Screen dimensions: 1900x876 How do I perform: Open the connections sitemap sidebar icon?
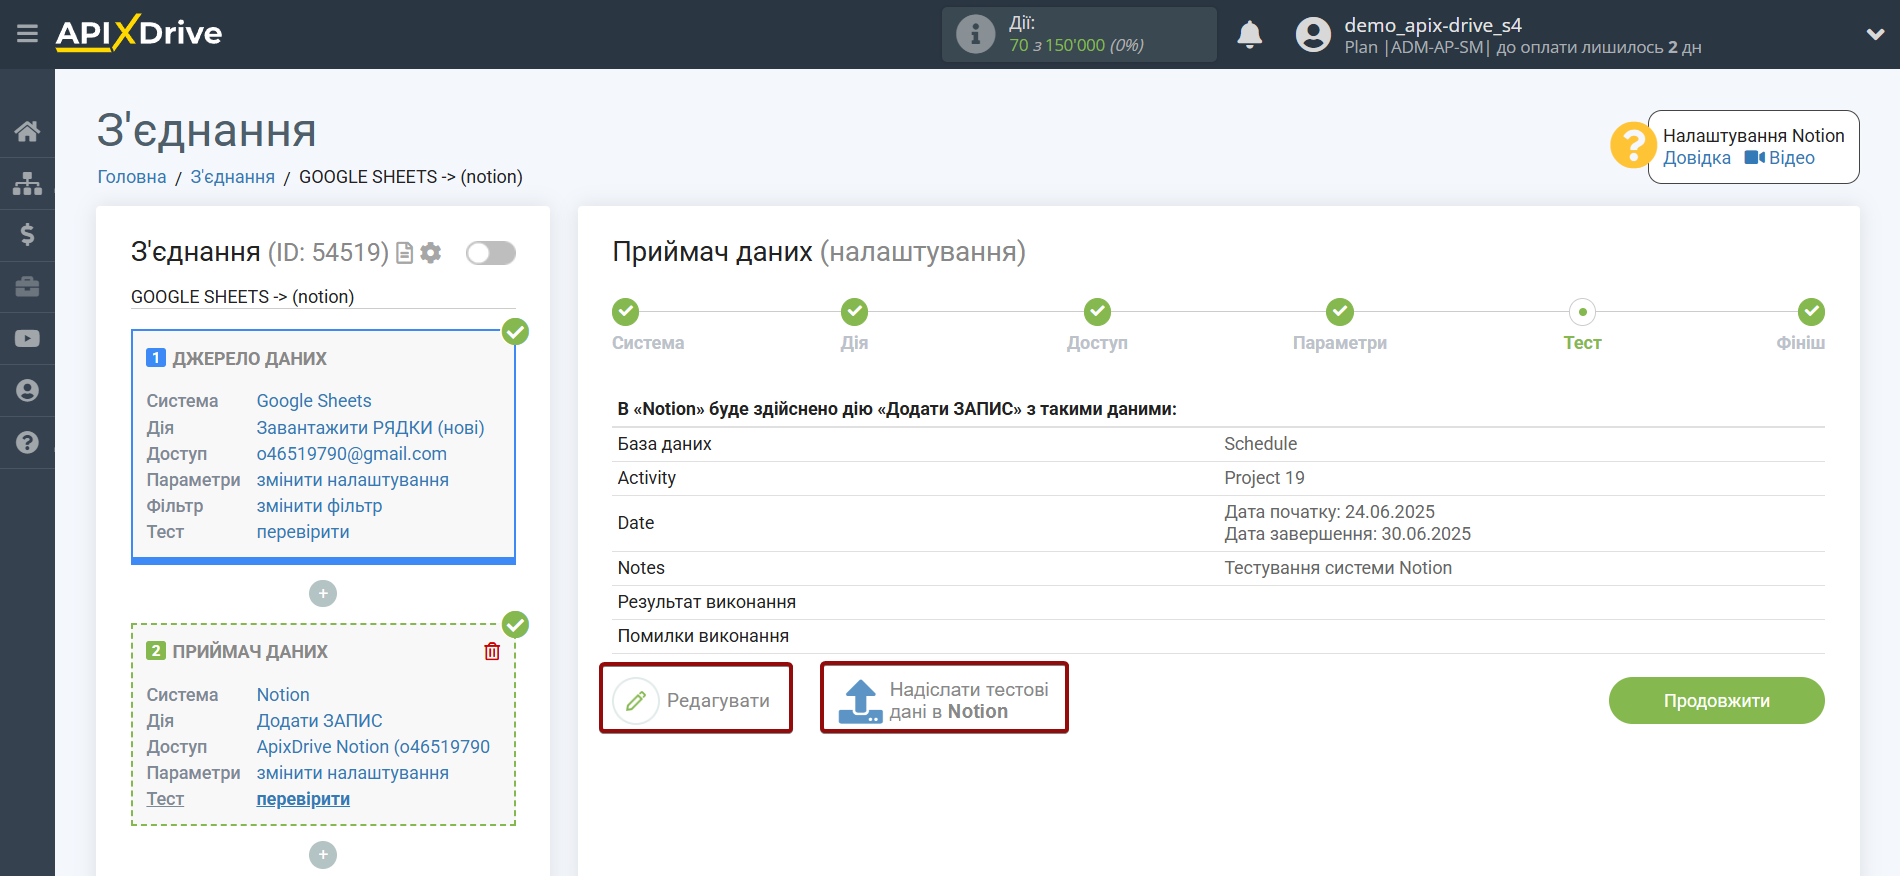[27, 183]
